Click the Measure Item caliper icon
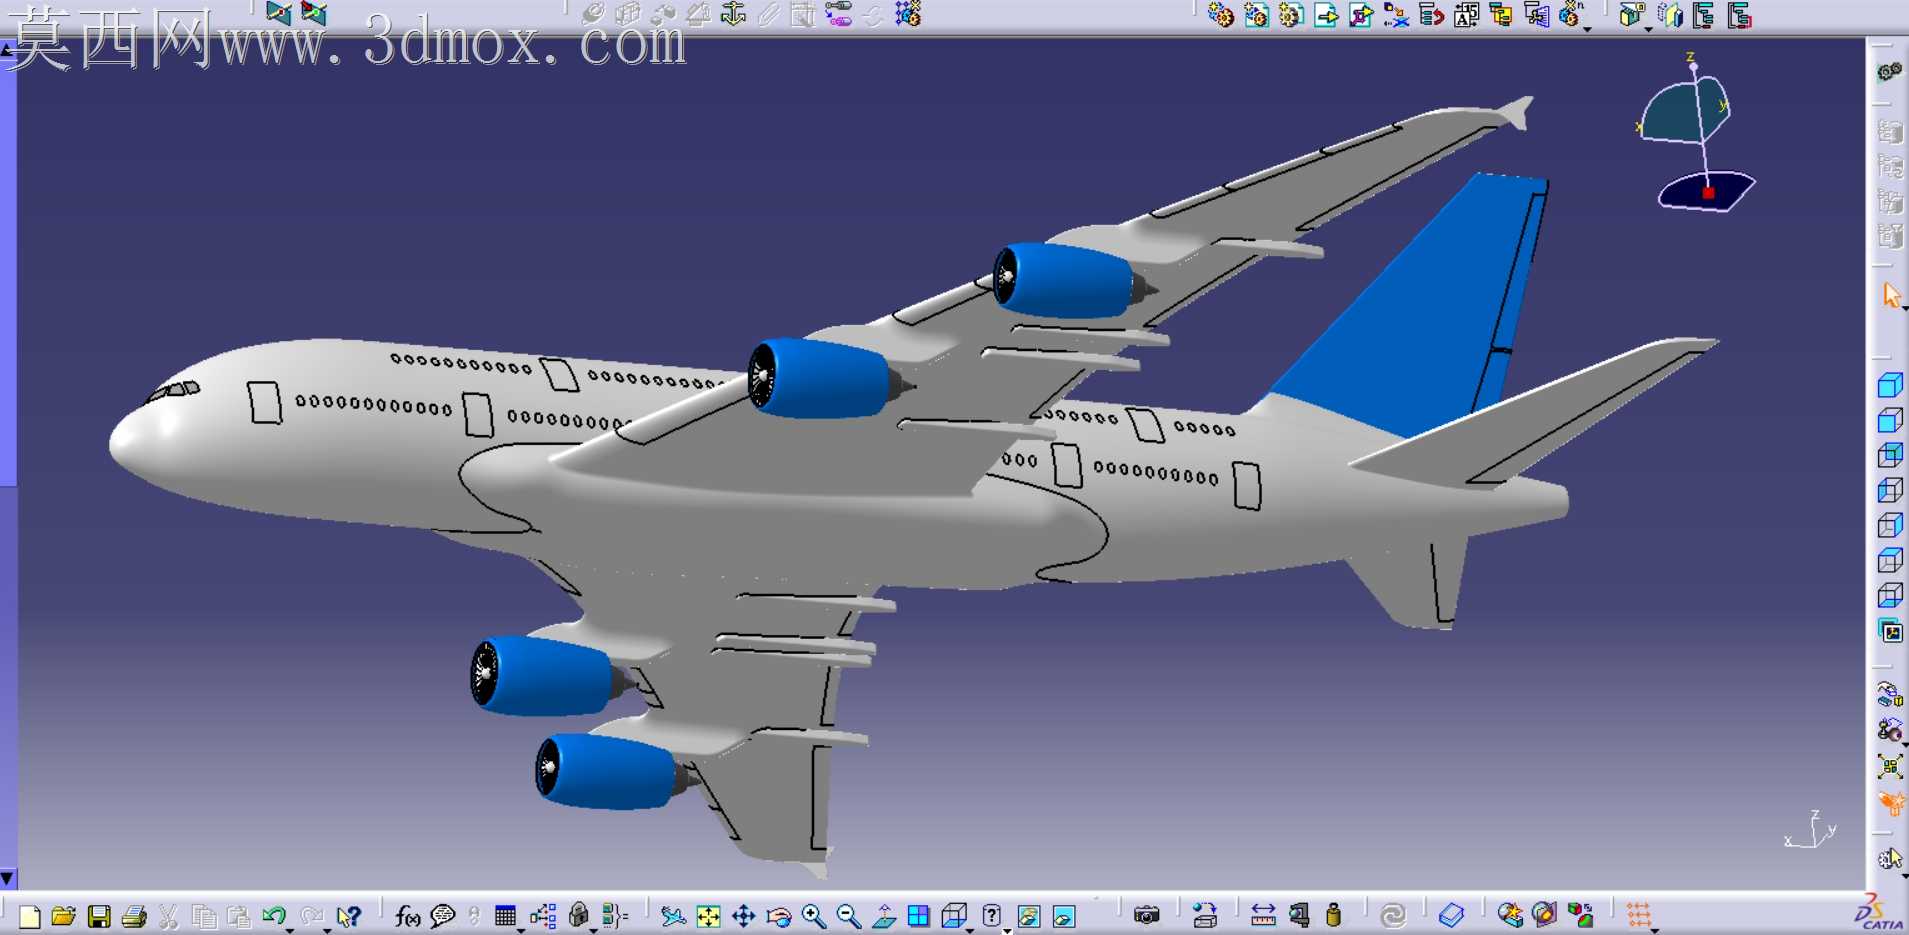 tap(1300, 916)
